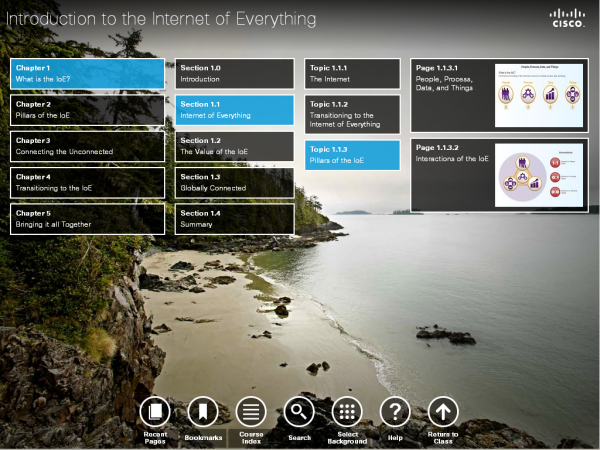Open Chapter 2 Pillars of the IoE
600x450 pixels.
click(x=87, y=110)
